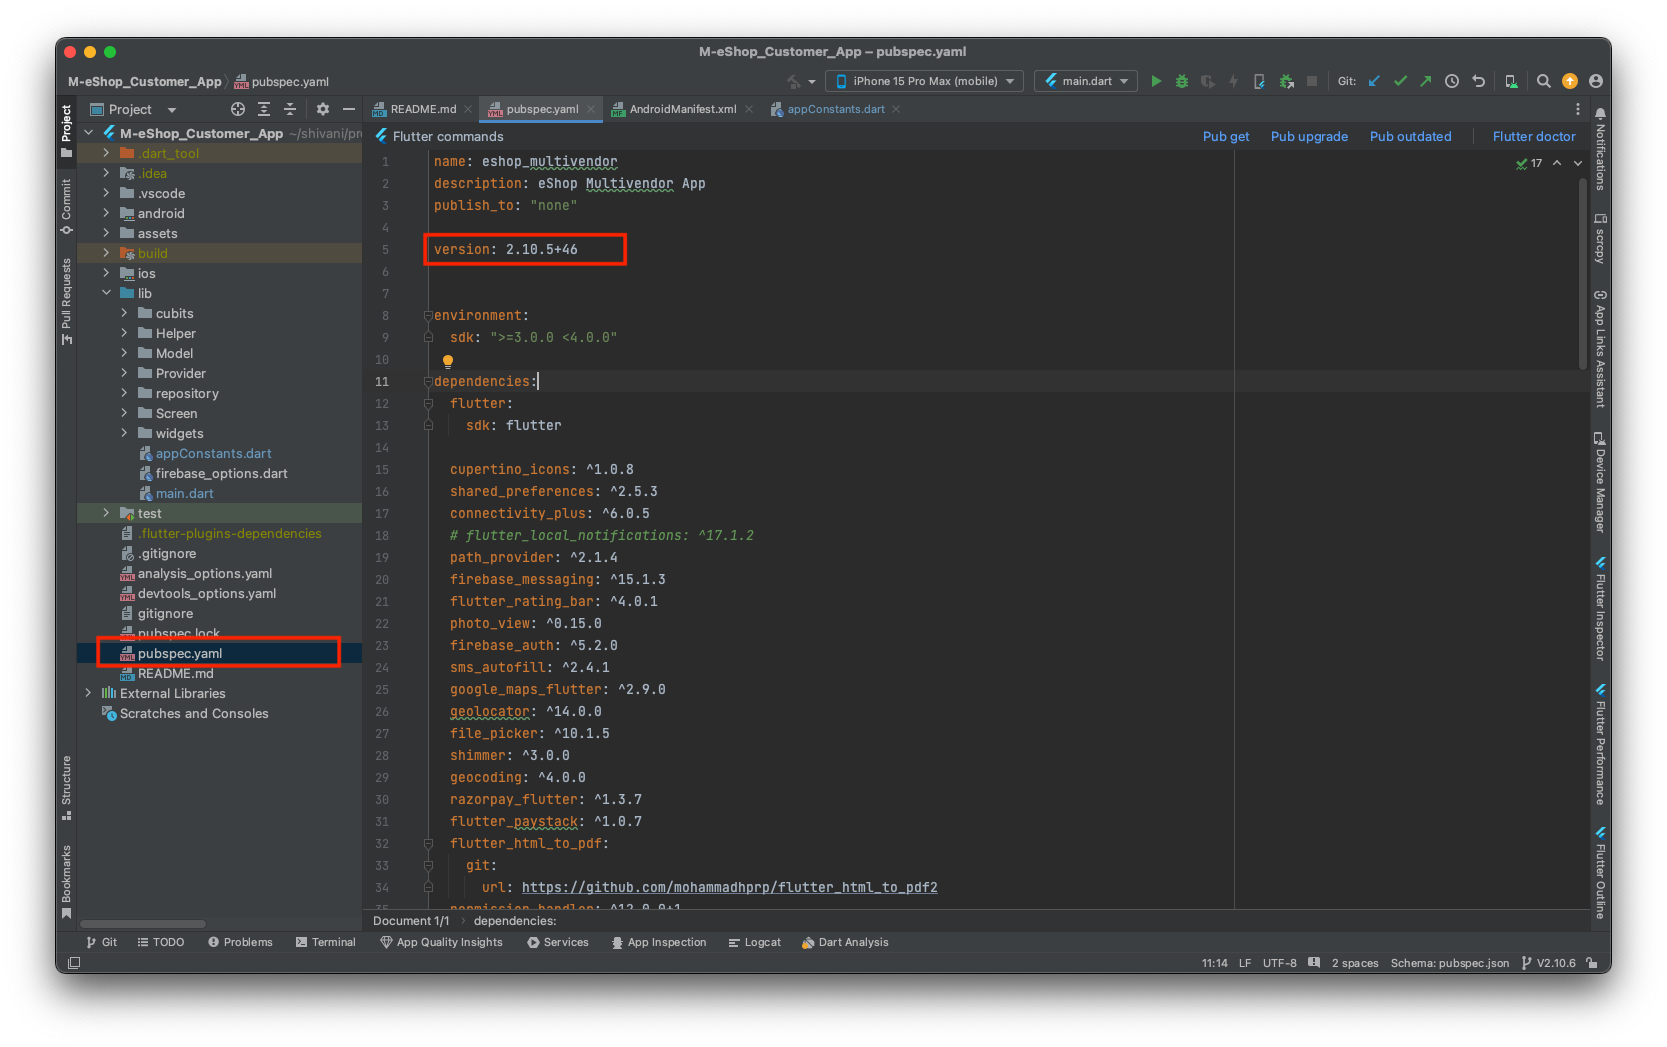1667x1047 pixels.
Task: Run main.dart with the green play icon
Action: [1156, 81]
